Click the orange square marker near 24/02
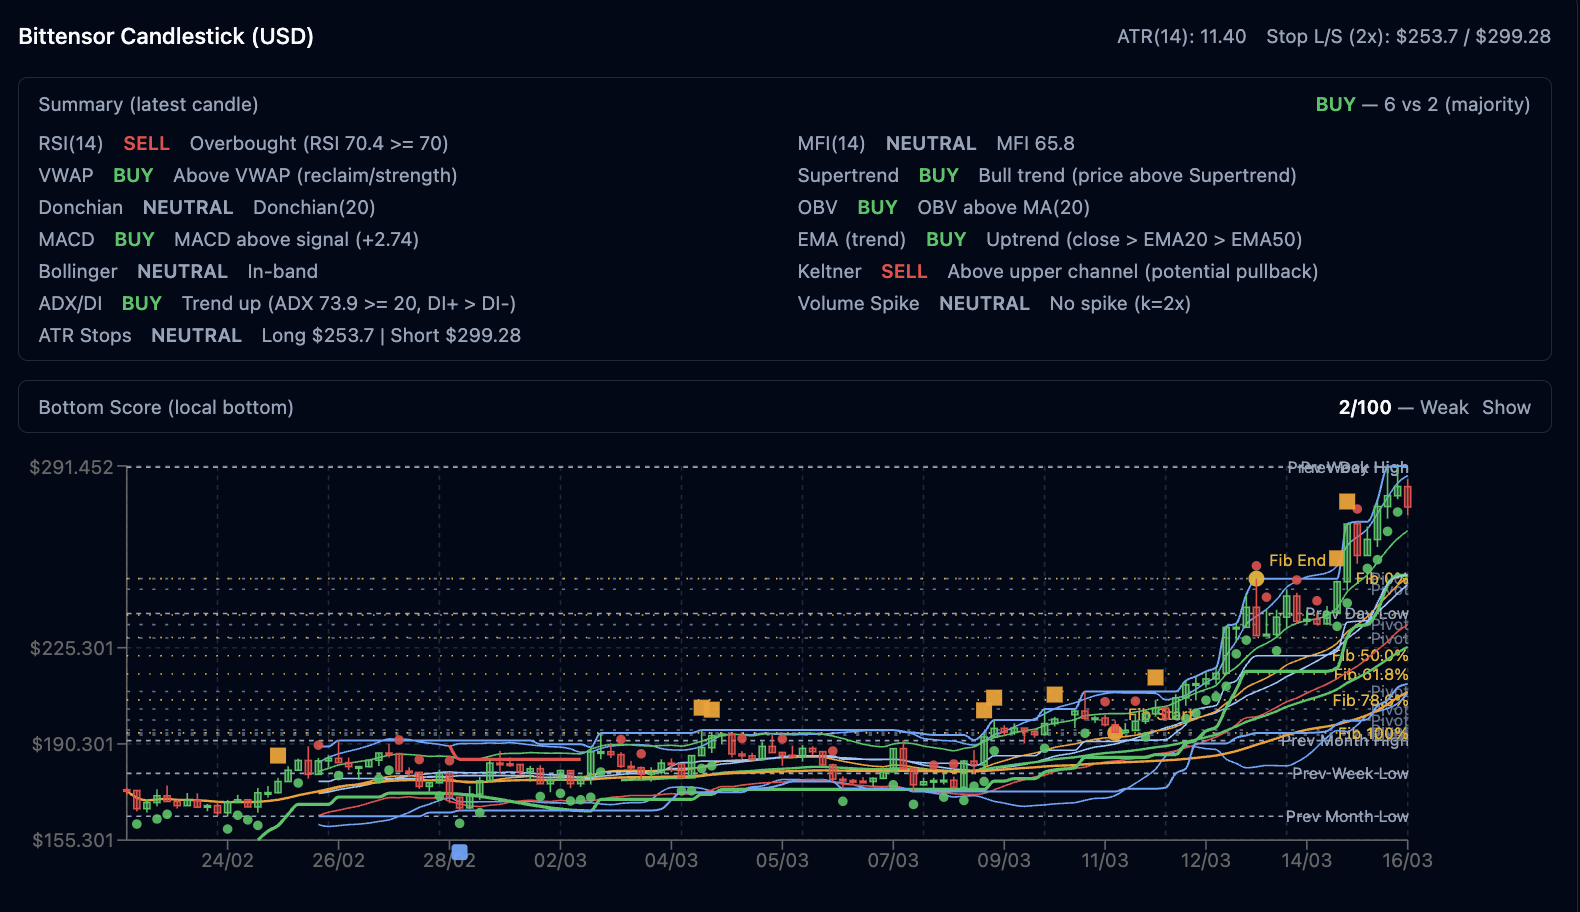This screenshot has width=1580, height=912. (x=278, y=755)
